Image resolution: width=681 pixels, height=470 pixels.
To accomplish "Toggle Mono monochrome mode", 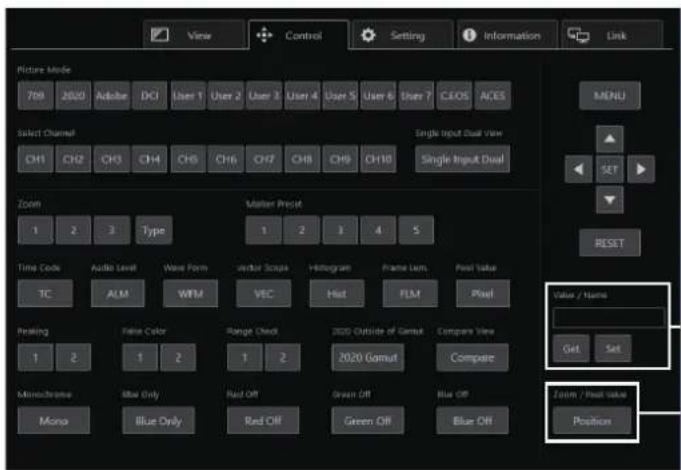I will coord(54,420).
